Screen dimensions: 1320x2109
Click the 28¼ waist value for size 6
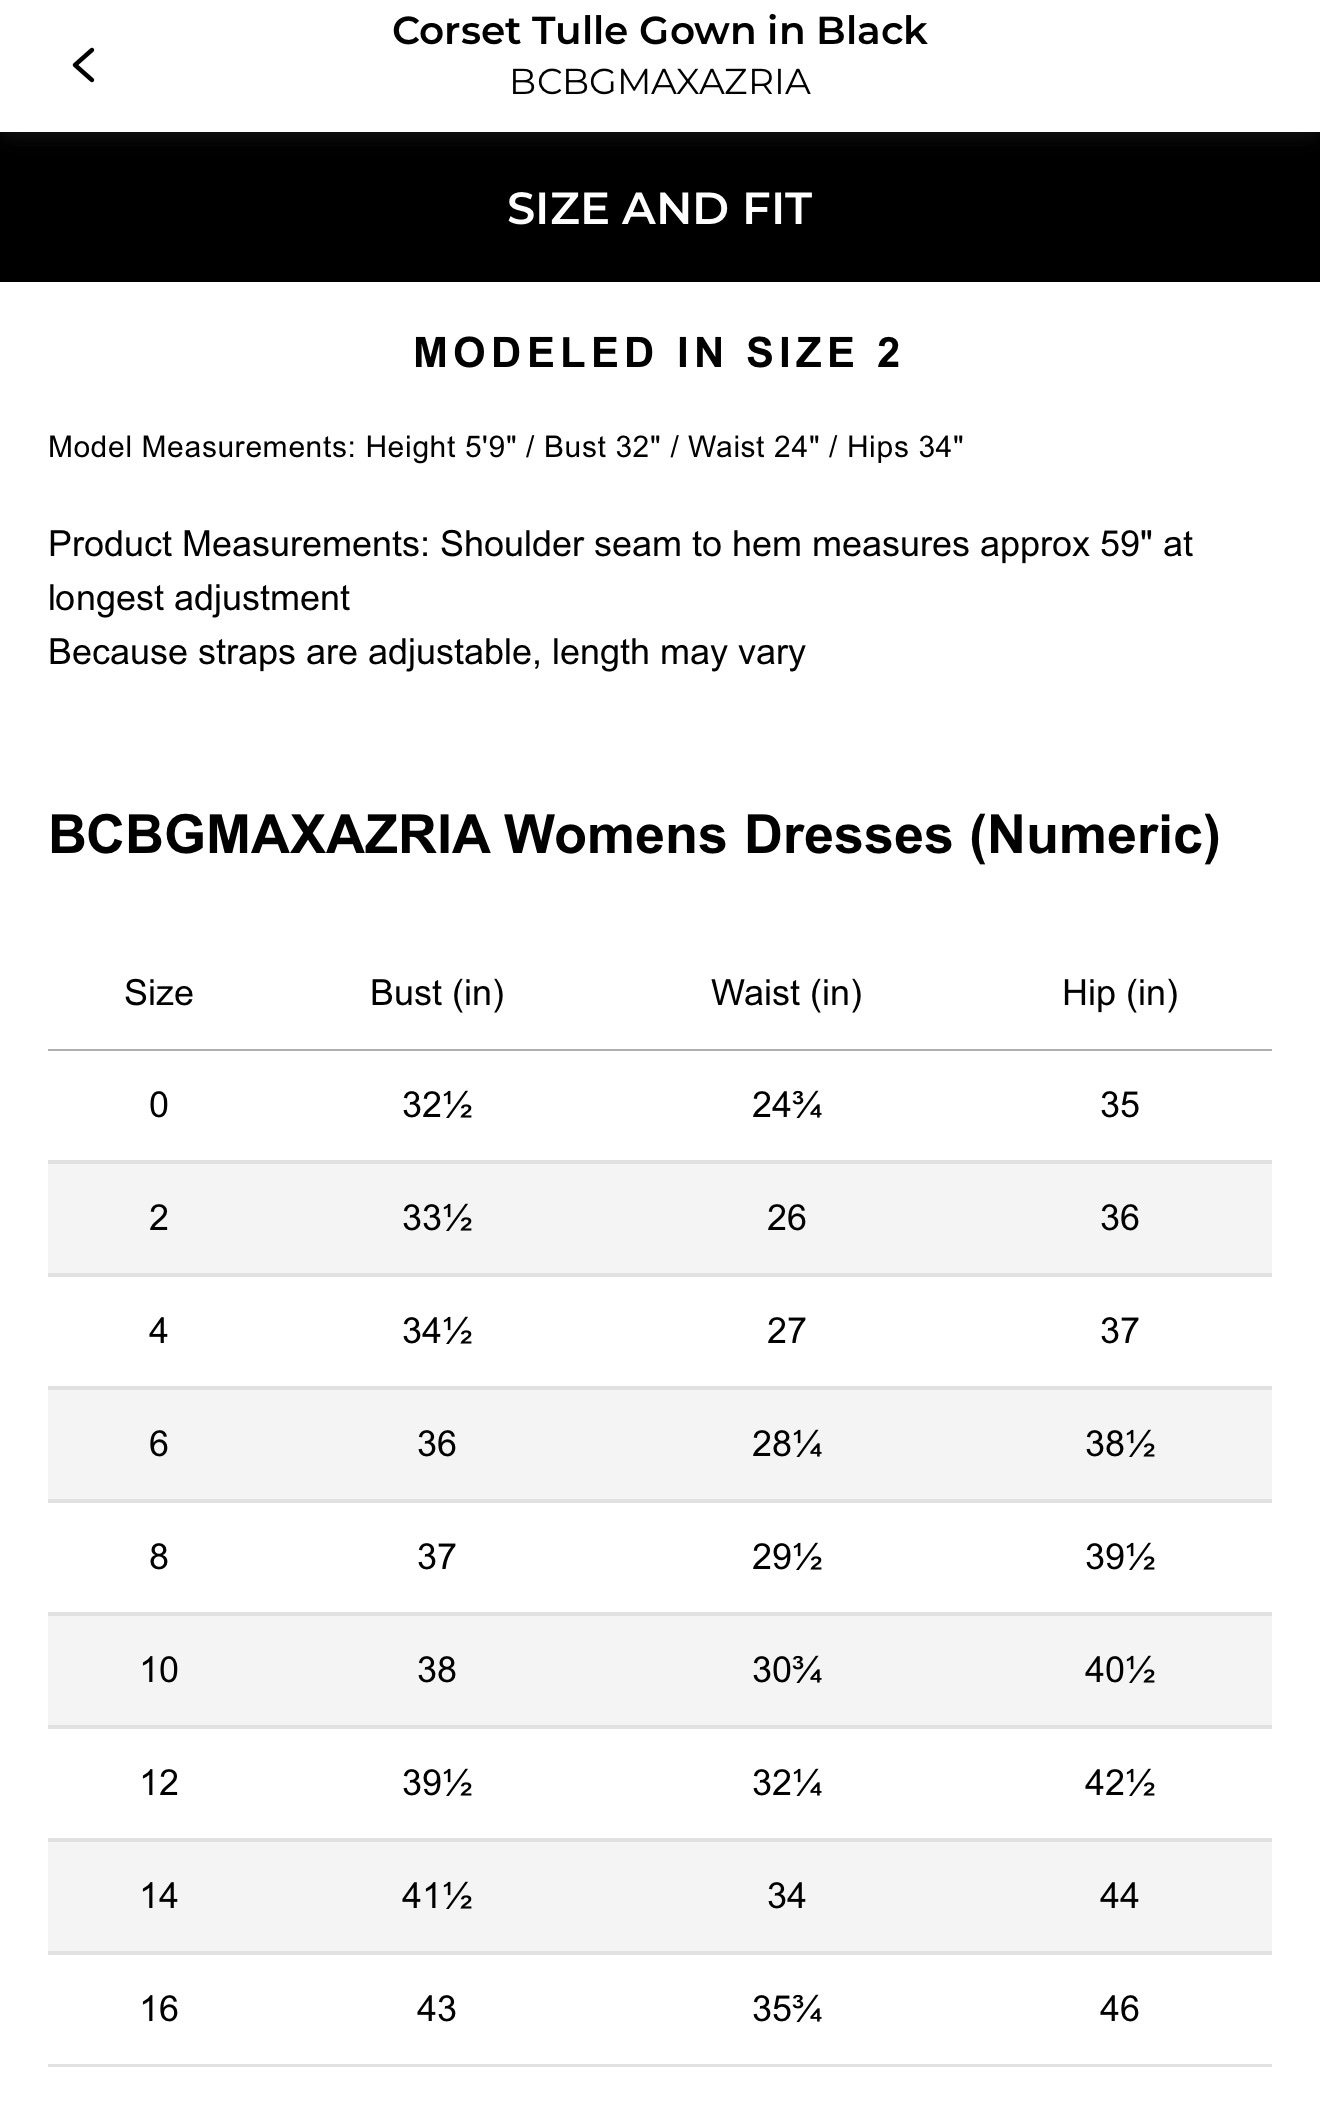(787, 1444)
